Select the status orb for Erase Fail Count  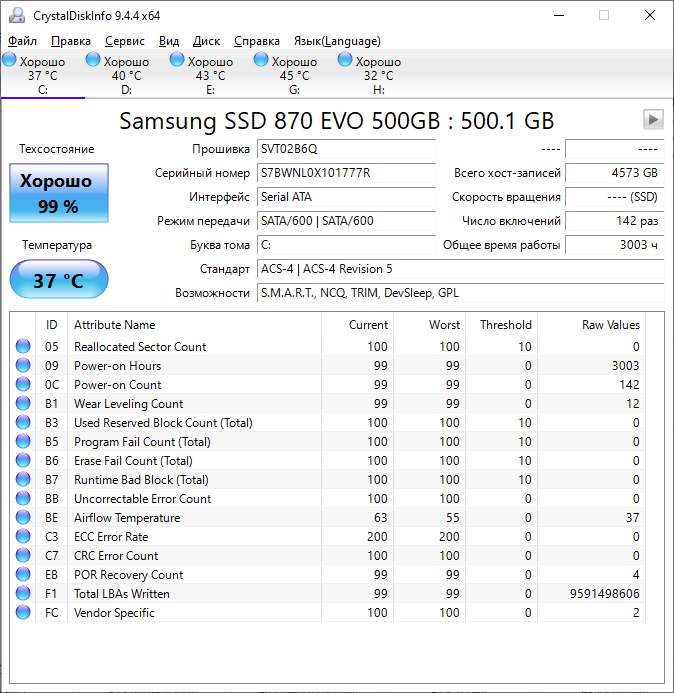click(23, 461)
